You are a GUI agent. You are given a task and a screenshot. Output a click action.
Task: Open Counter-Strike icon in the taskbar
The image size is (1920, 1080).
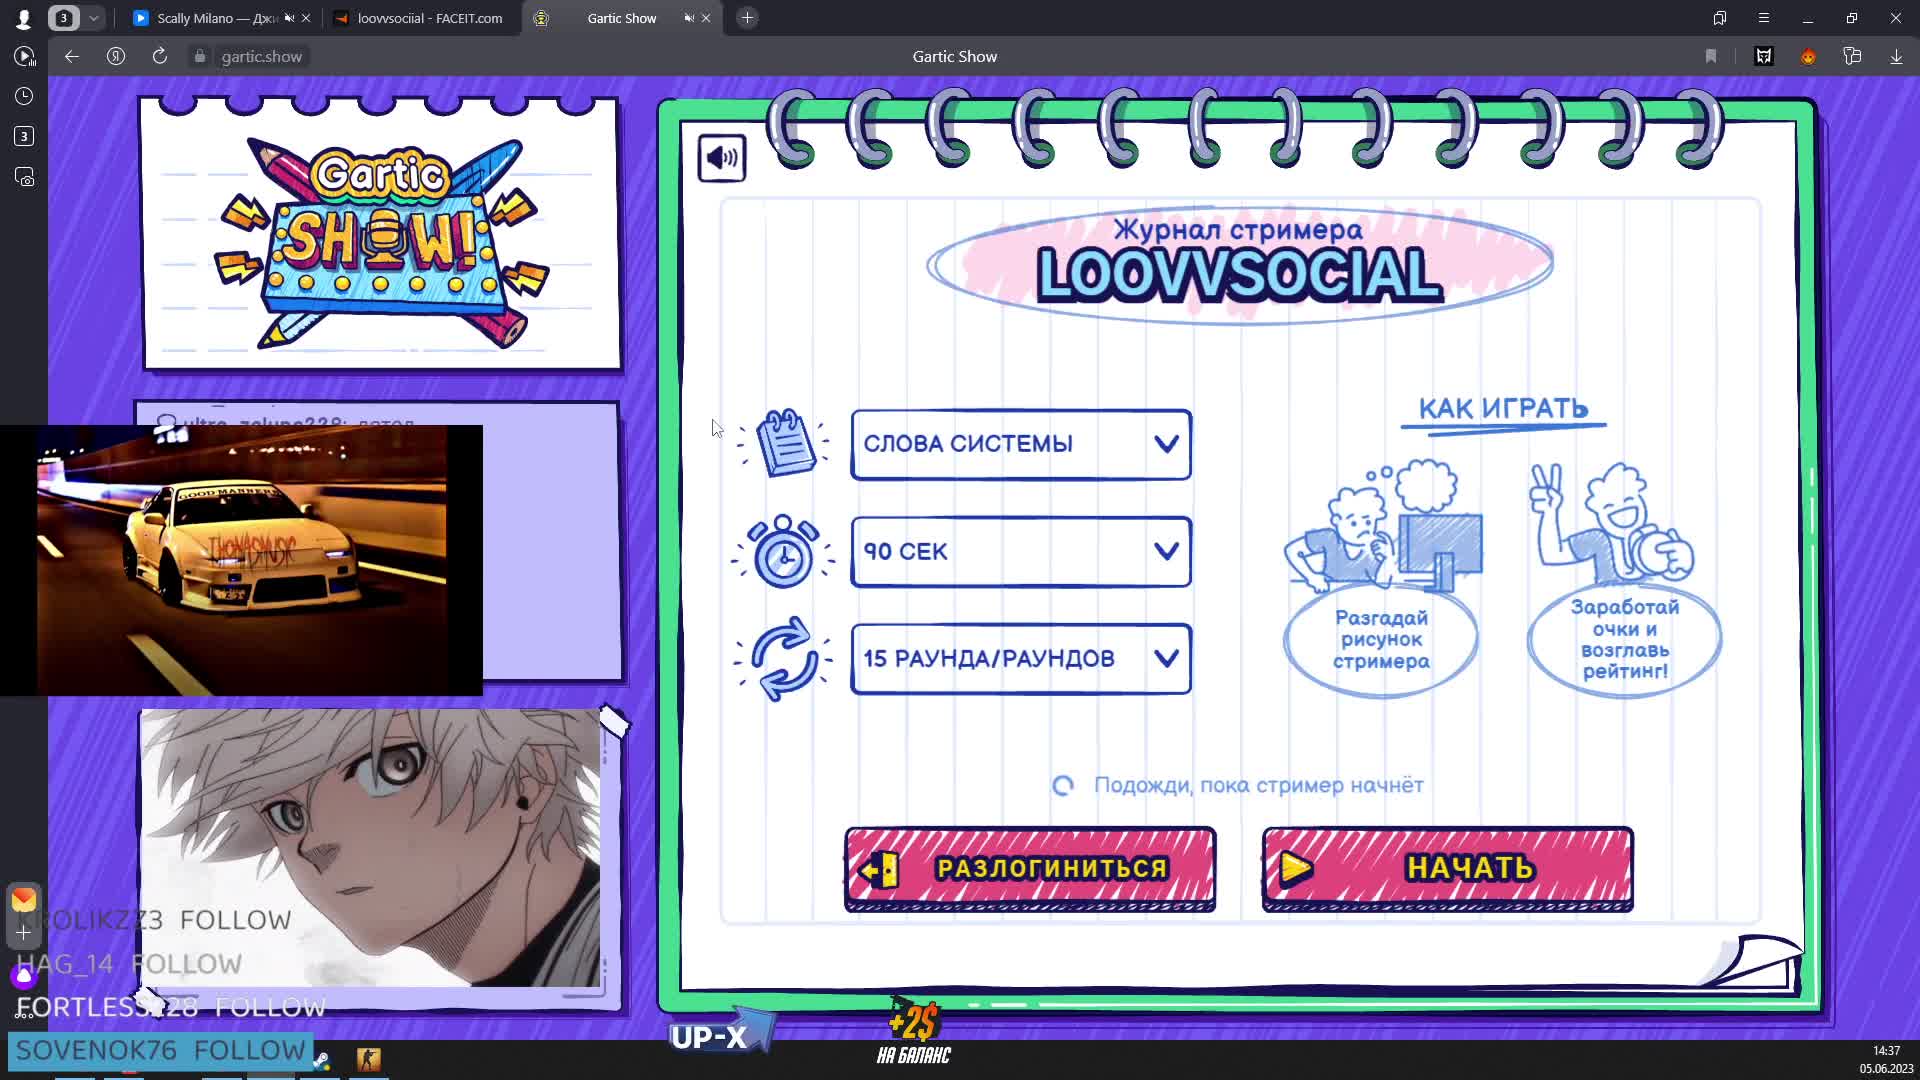(368, 1060)
